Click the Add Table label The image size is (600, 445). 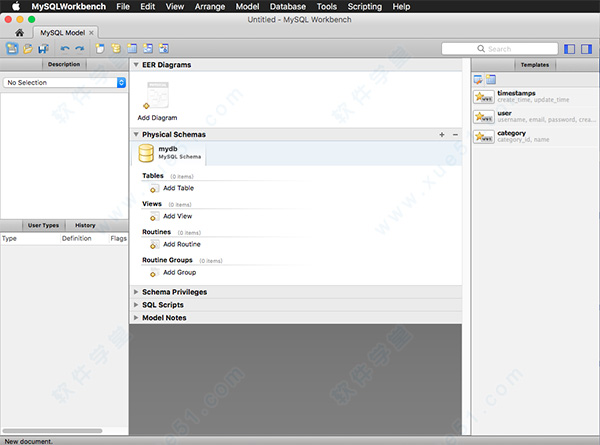(x=178, y=188)
